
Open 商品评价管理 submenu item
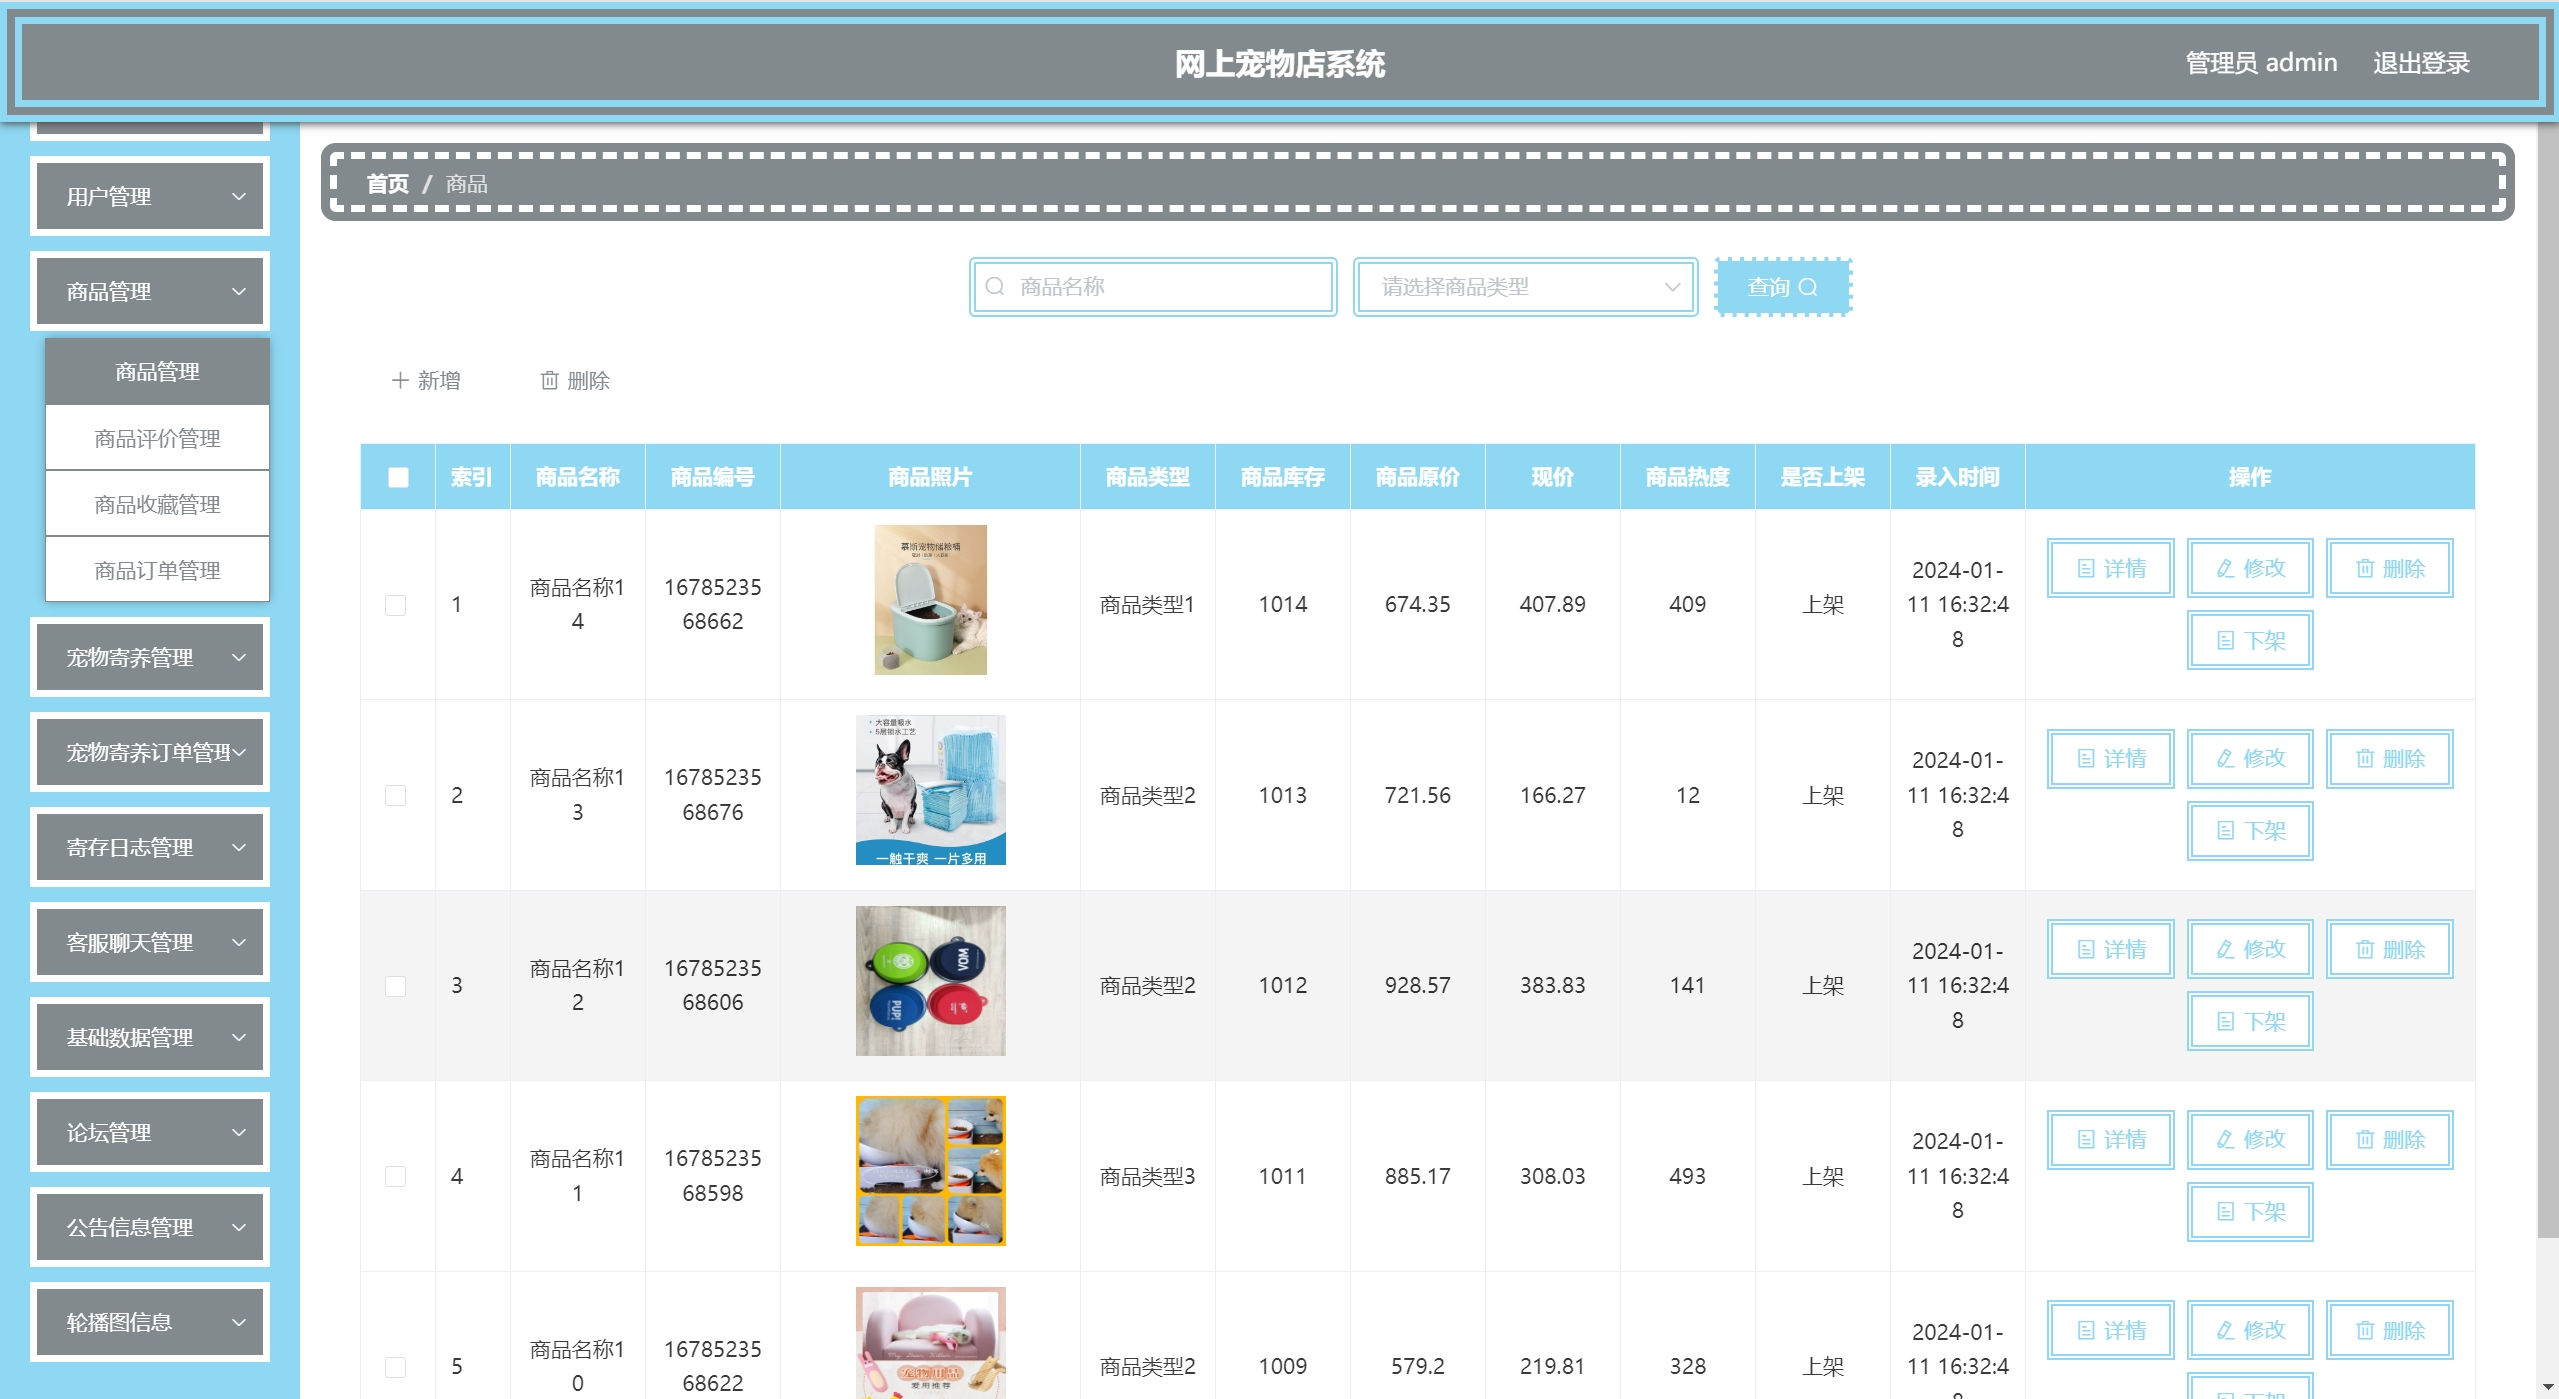coord(157,439)
